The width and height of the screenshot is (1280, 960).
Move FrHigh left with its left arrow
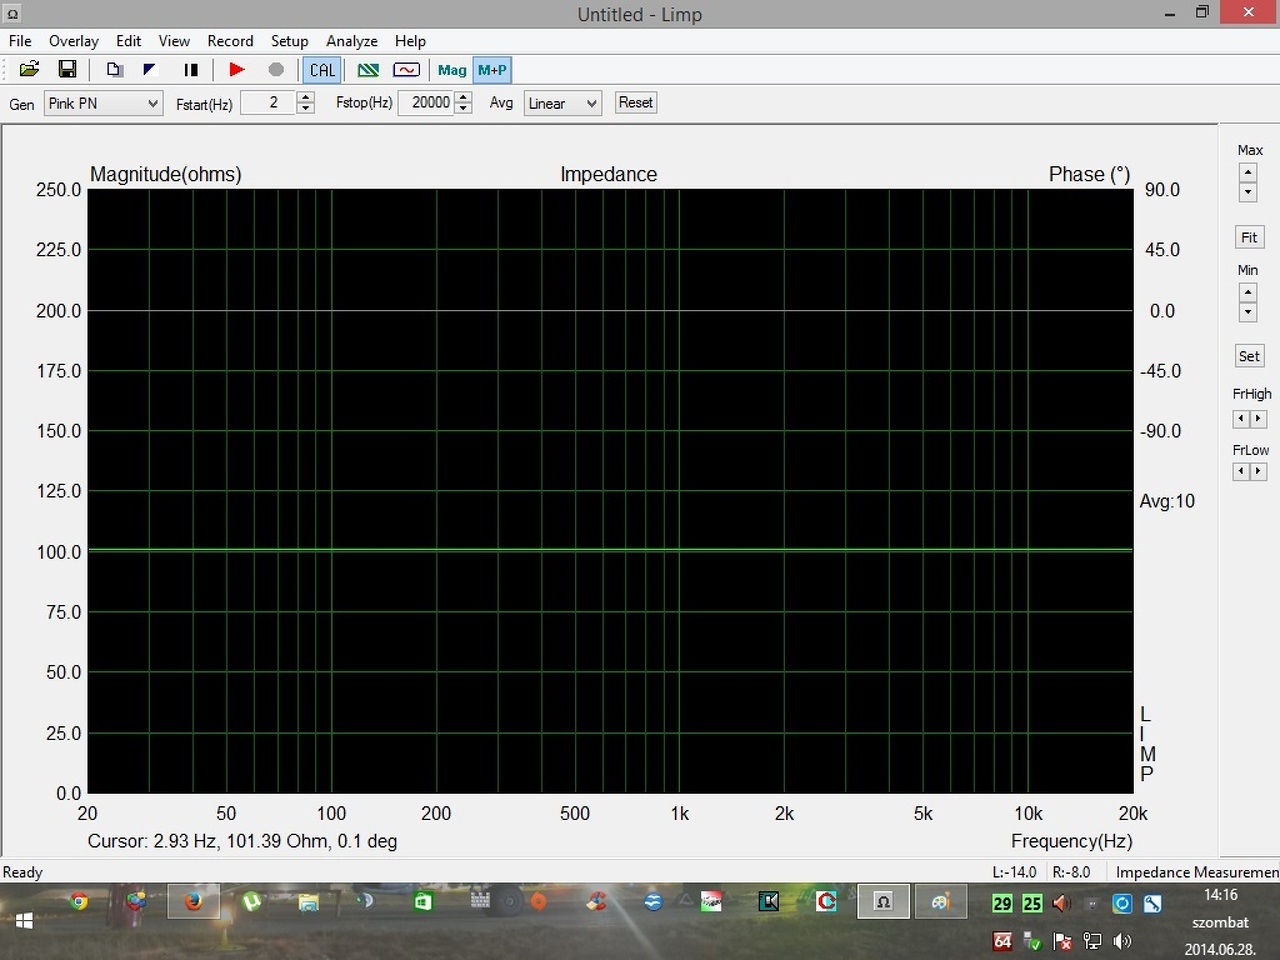(x=1241, y=419)
